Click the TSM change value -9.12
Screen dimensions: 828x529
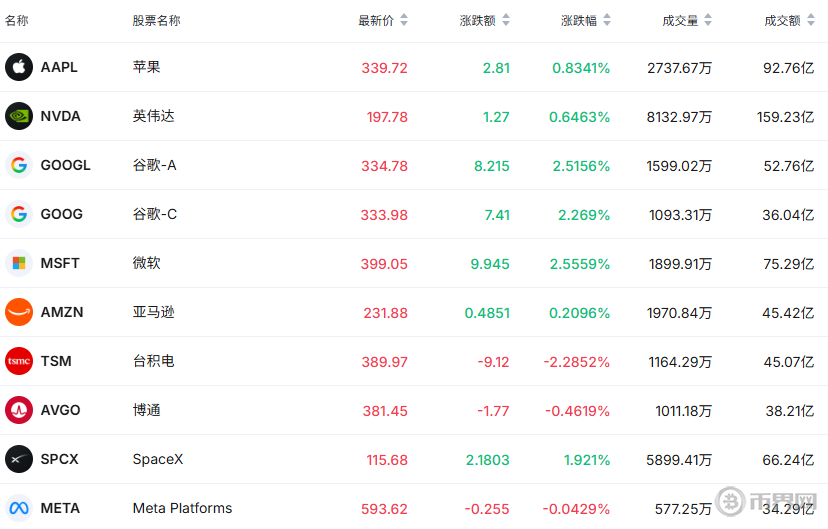tap(493, 362)
